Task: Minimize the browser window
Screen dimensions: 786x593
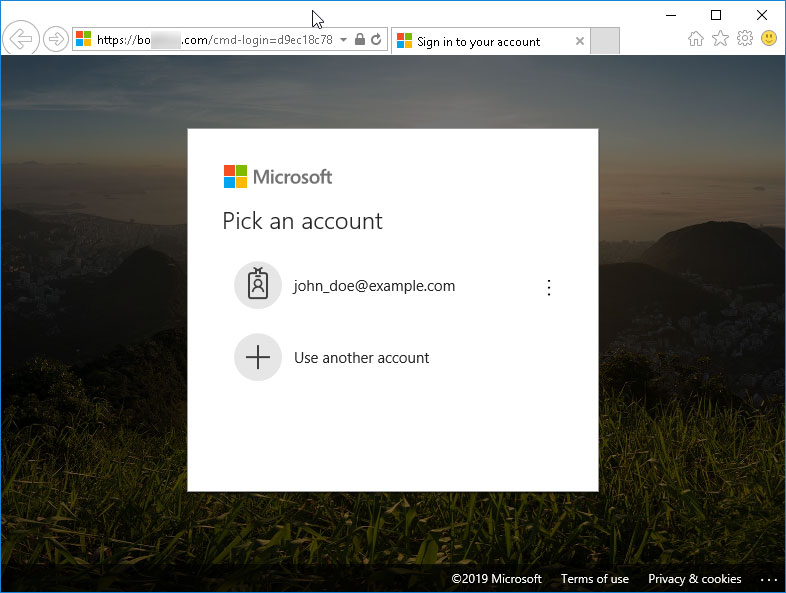Action: pyautogui.click(x=671, y=15)
